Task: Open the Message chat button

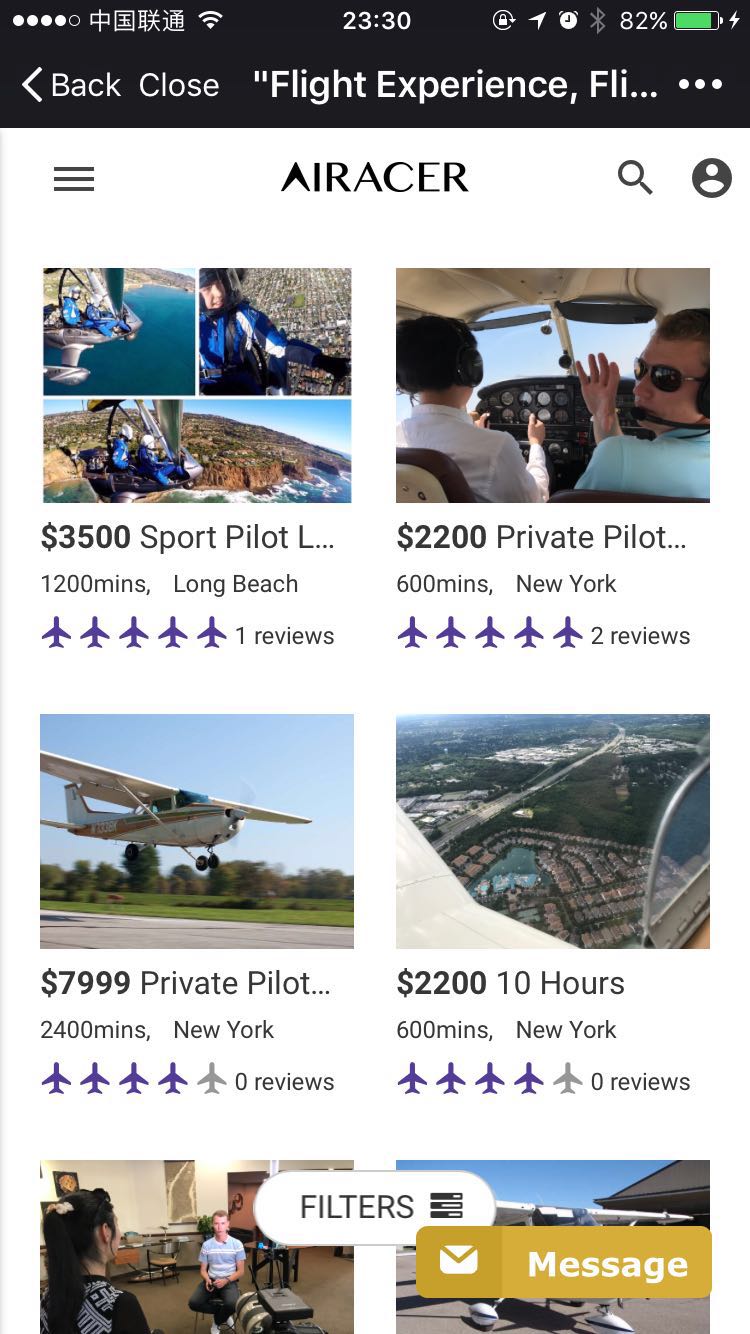Action: tap(606, 1264)
